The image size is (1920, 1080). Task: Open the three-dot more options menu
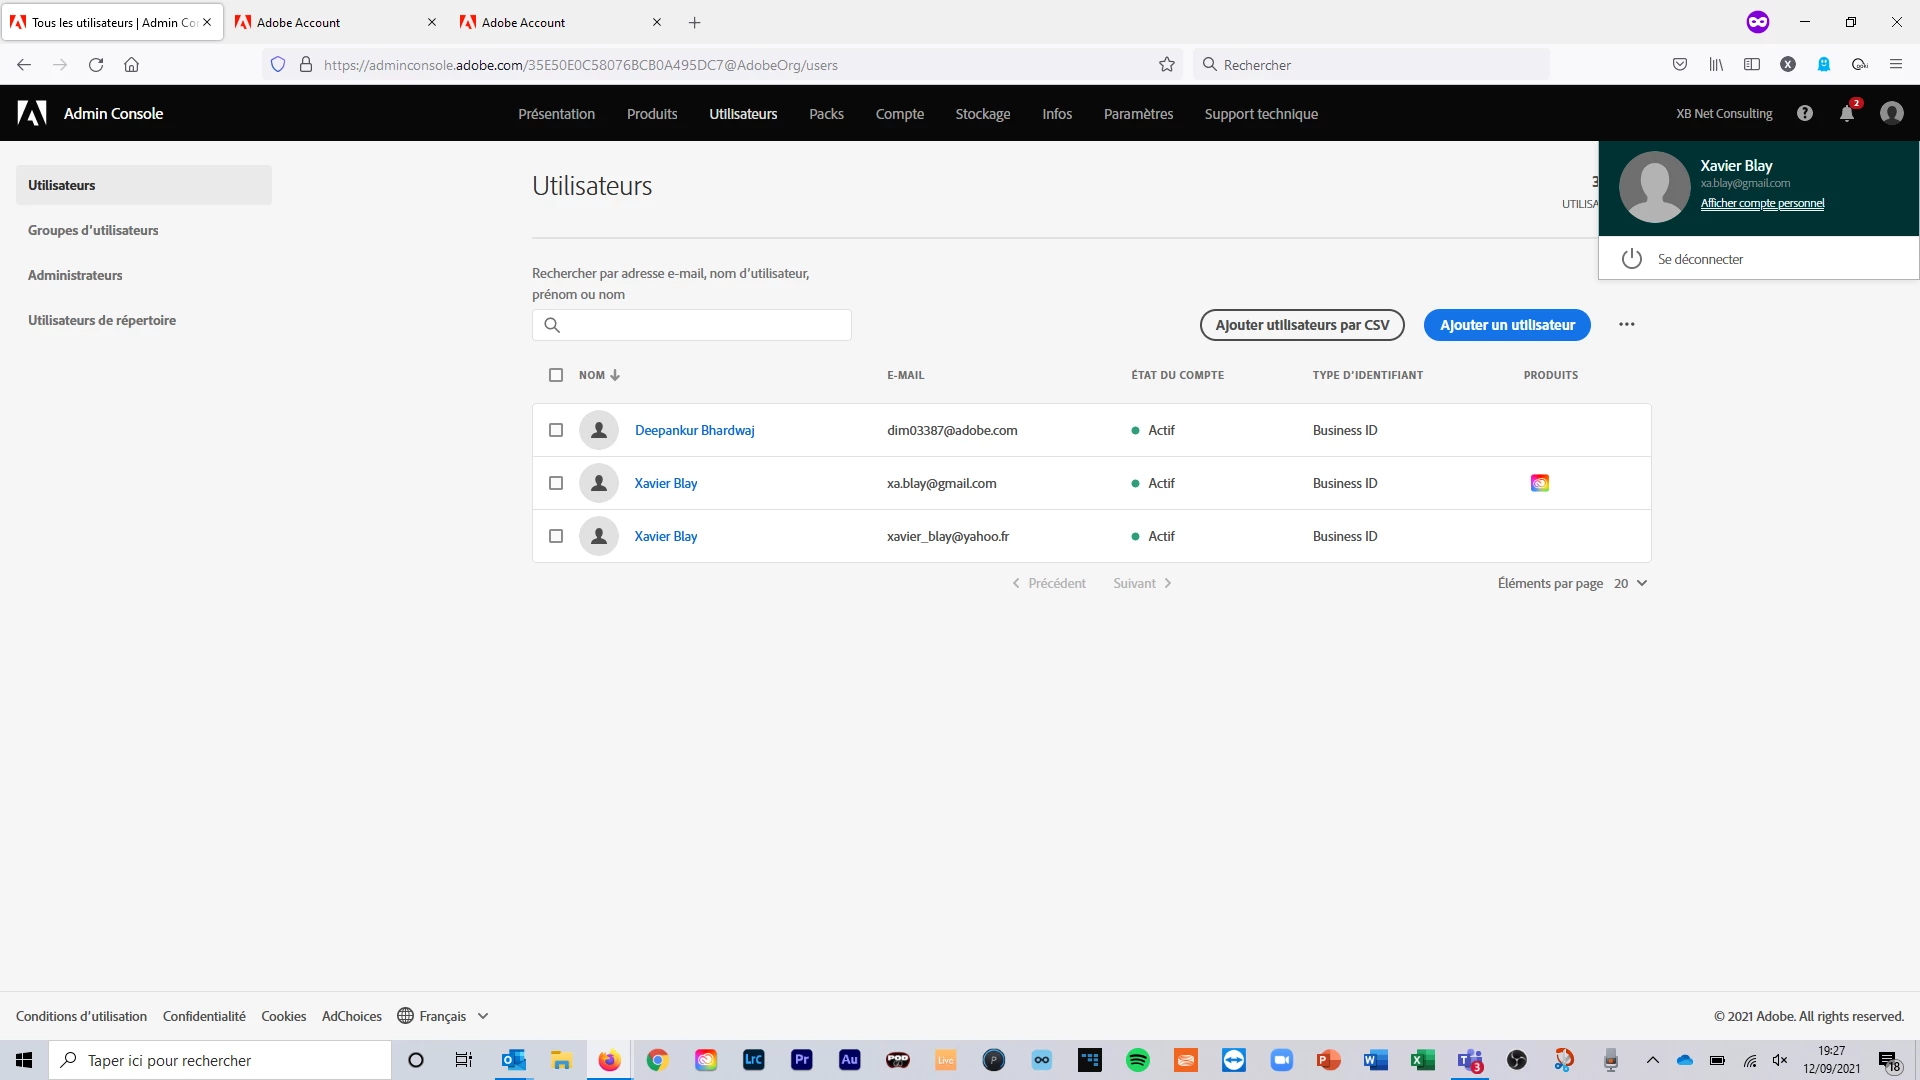[x=1626, y=325]
